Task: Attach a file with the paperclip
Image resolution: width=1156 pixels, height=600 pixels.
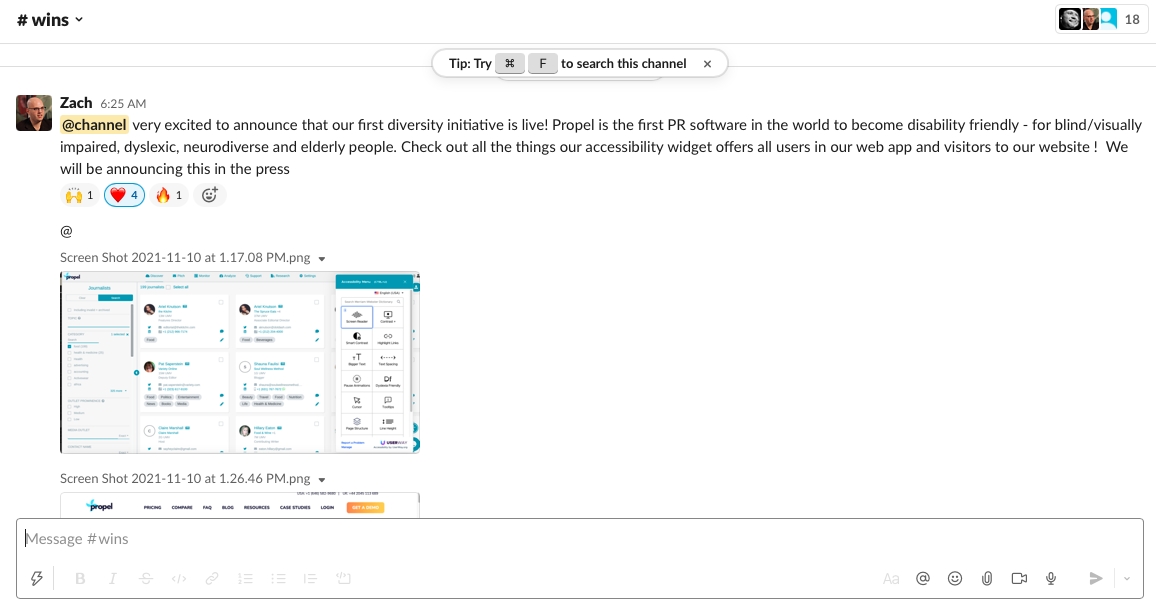Action: (986, 579)
